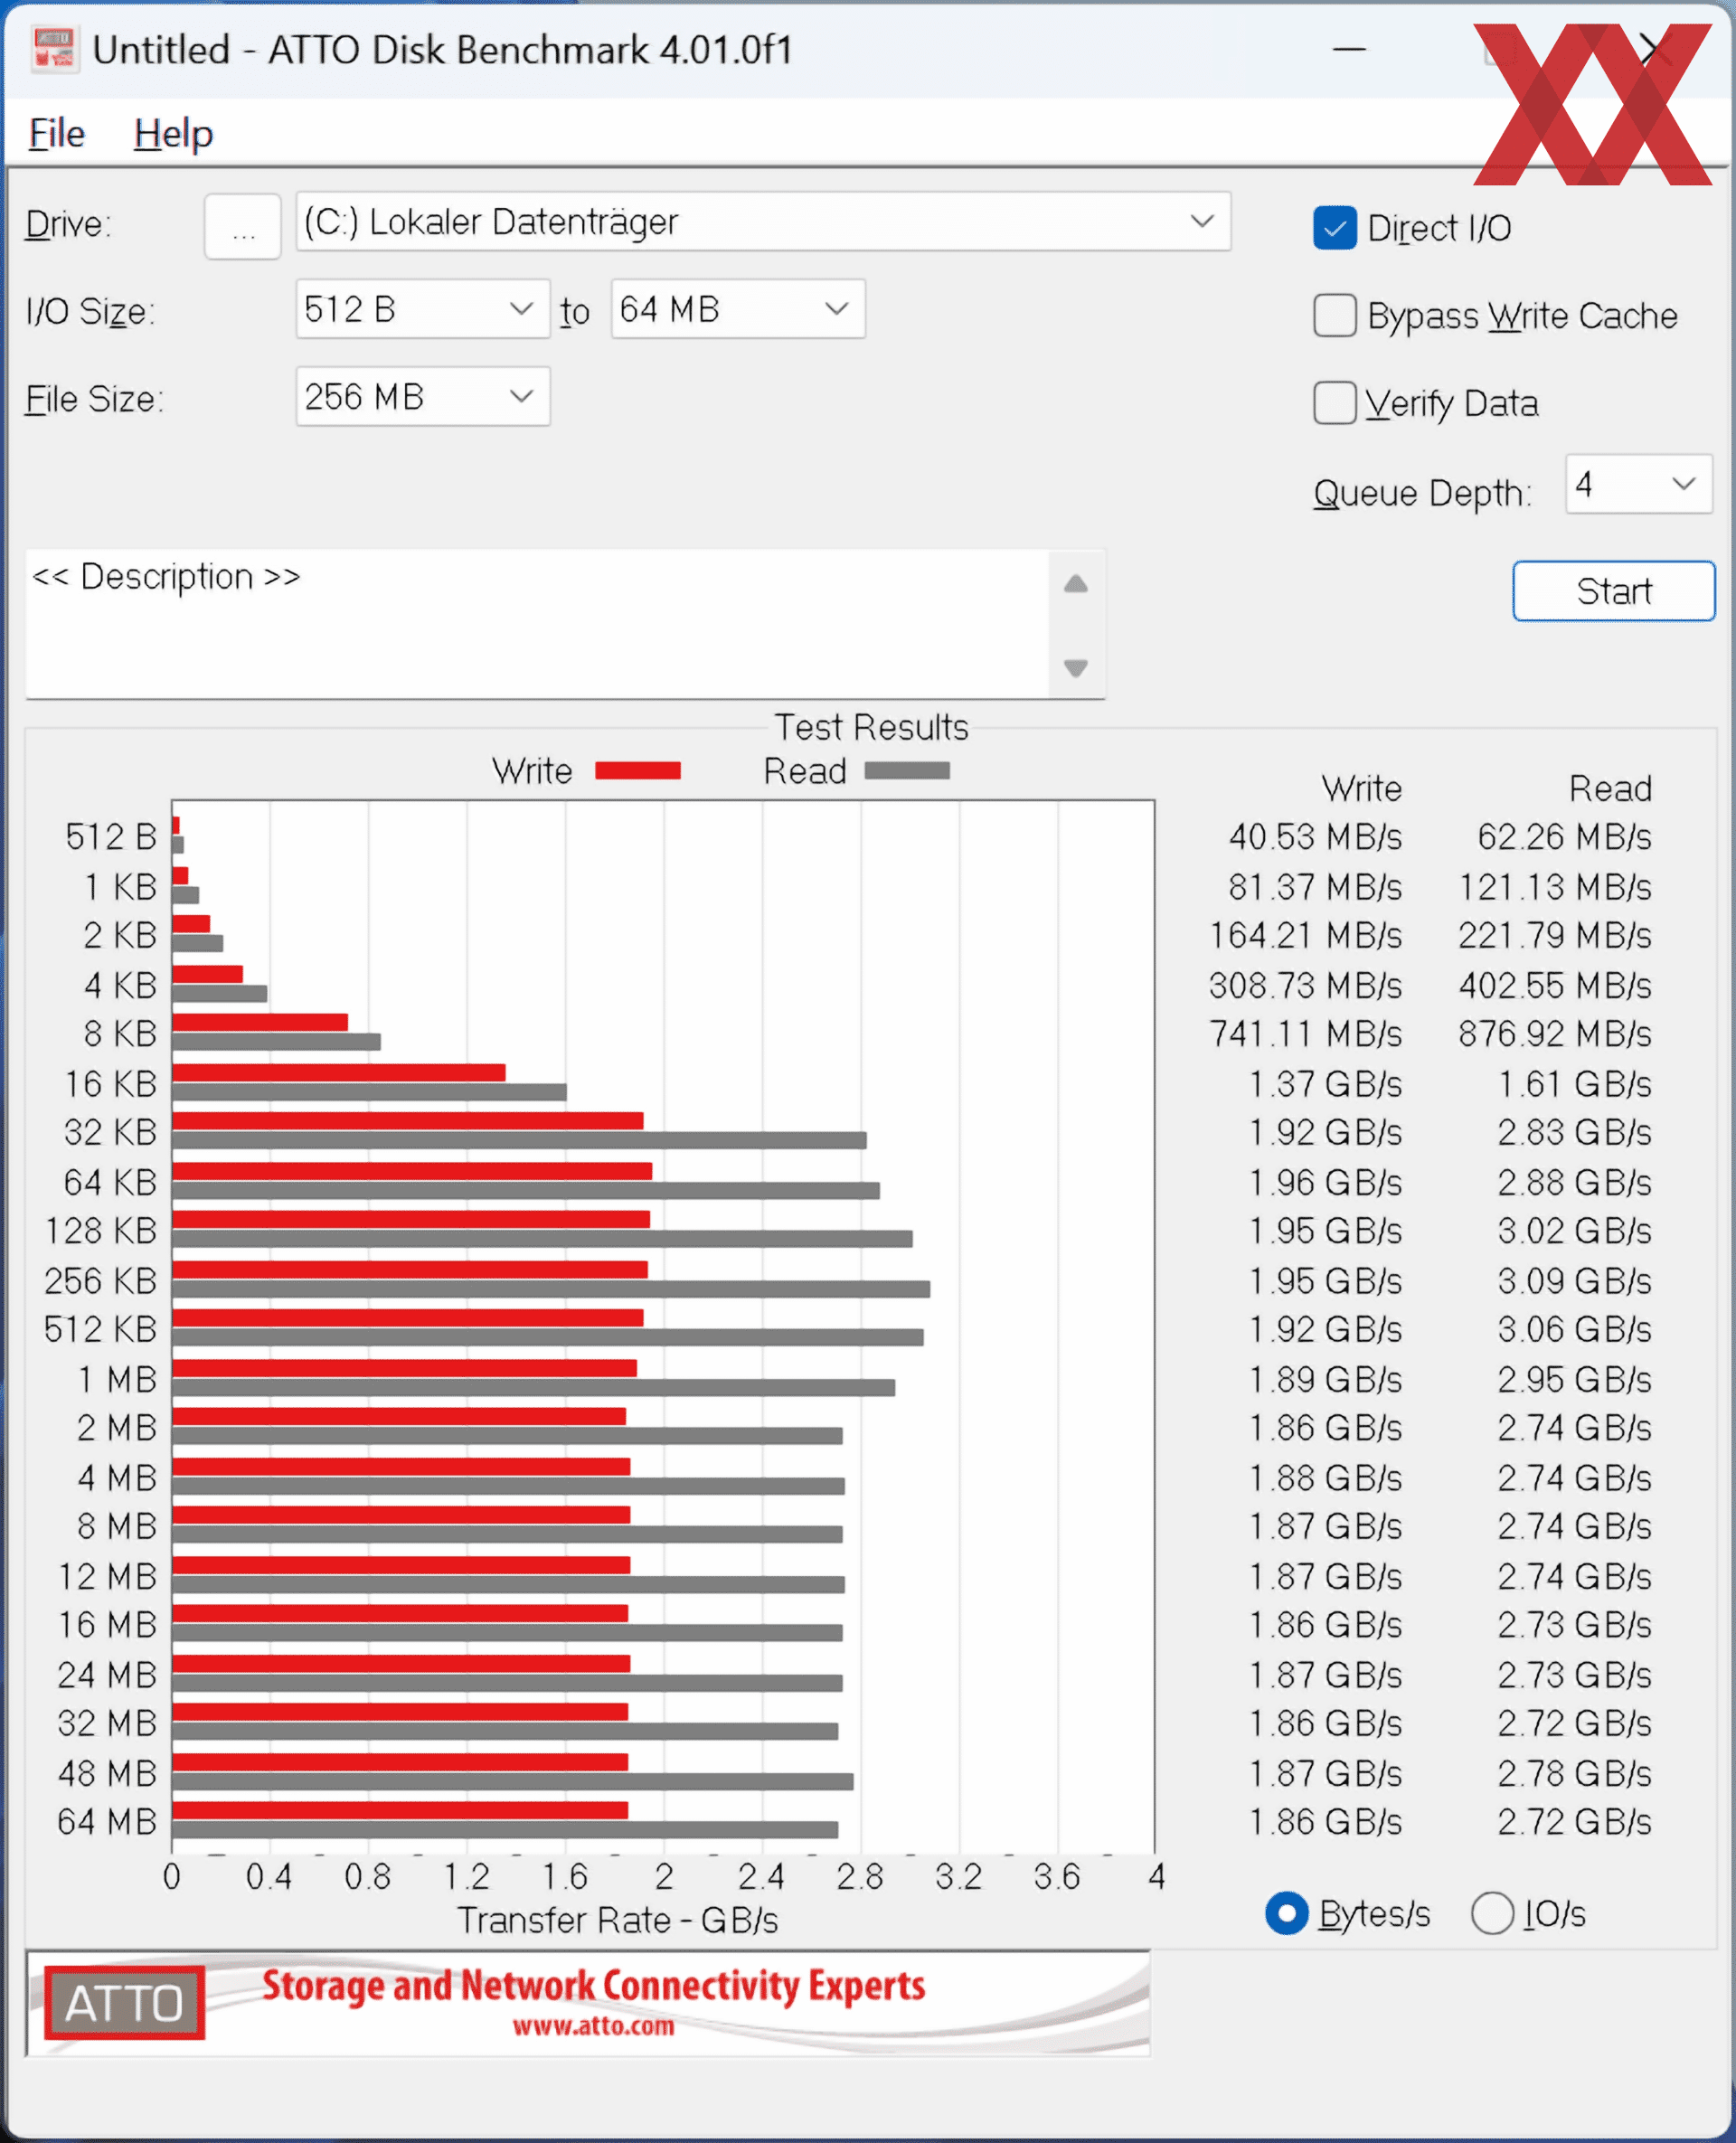Click the 1.96 GB/s write value
Screen dimensions: 1736x2143
click(1325, 1183)
